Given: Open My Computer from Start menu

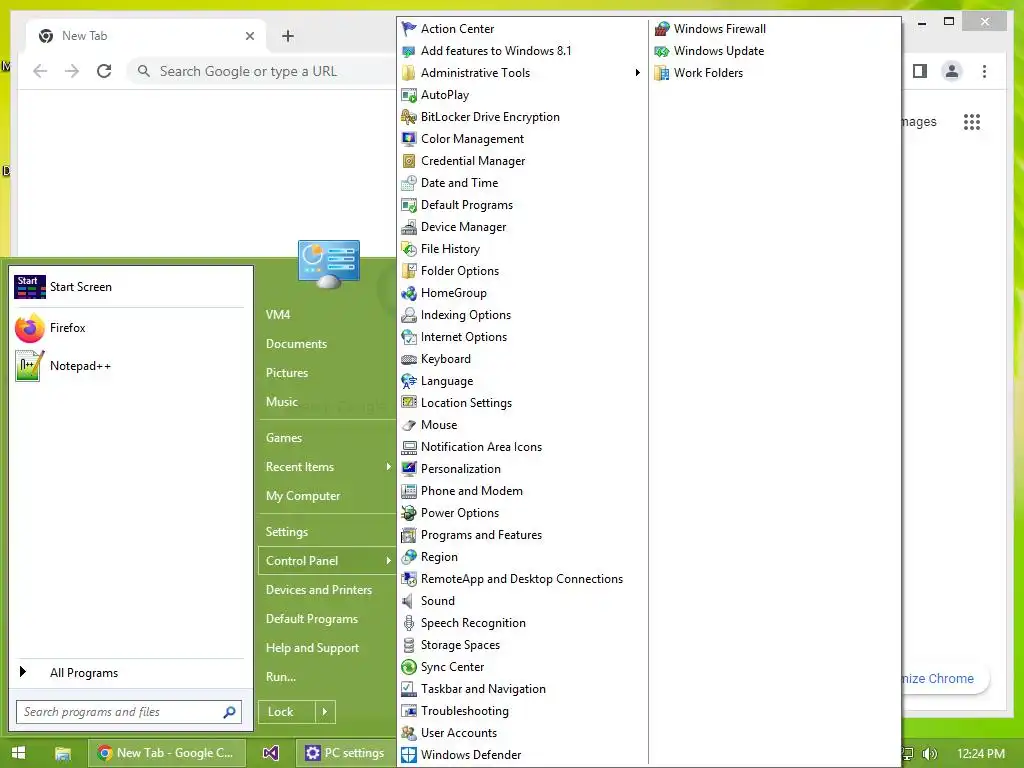Looking at the screenshot, I should [303, 496].
